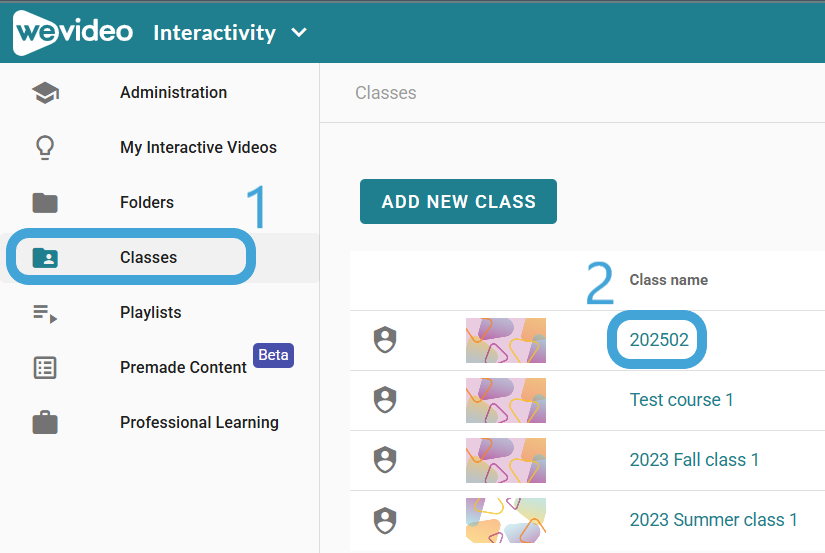
Task: Click the Classes folder-person icon
Action: pyautogui.click(x=45, y=258)
